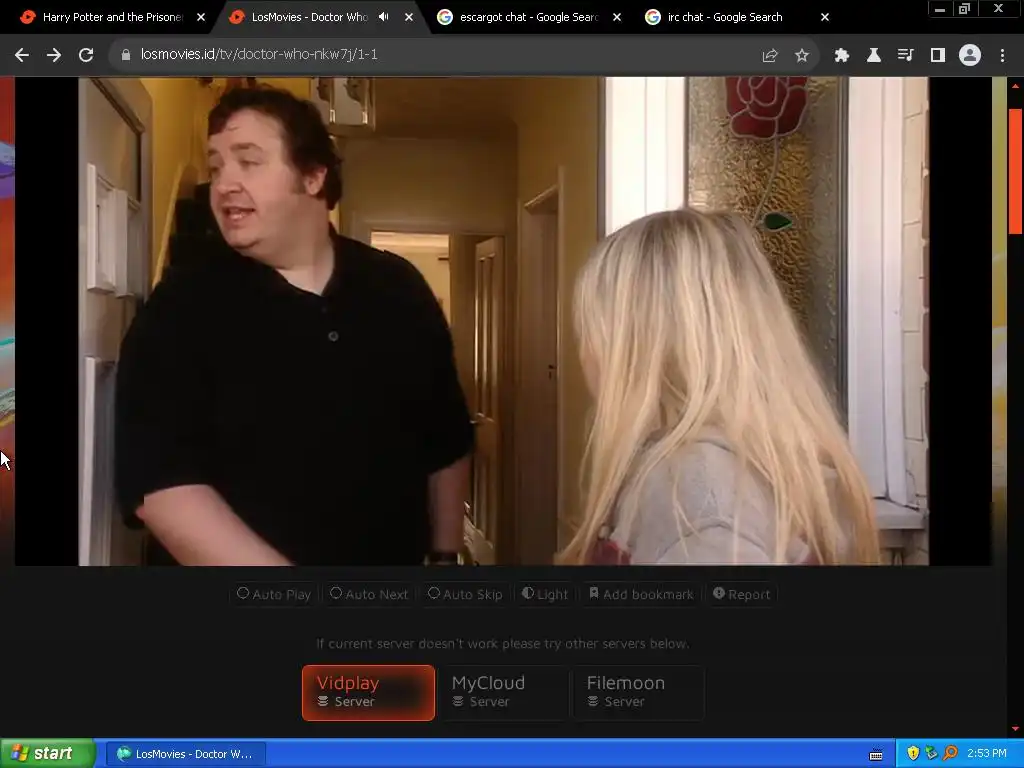Click the padlock site info icon
Image resolution: width=1024 pixels, height=768 pixels.
coord(126,55)
